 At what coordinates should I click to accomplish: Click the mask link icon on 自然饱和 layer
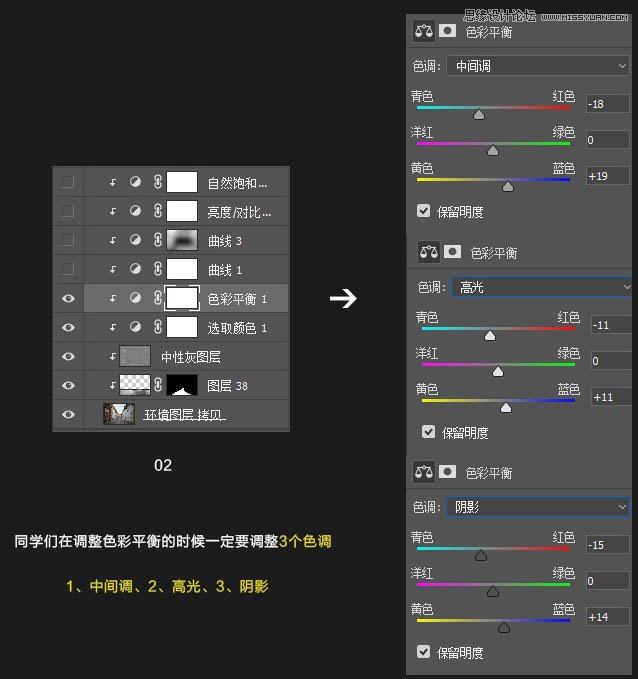click(x=158, y=182)
